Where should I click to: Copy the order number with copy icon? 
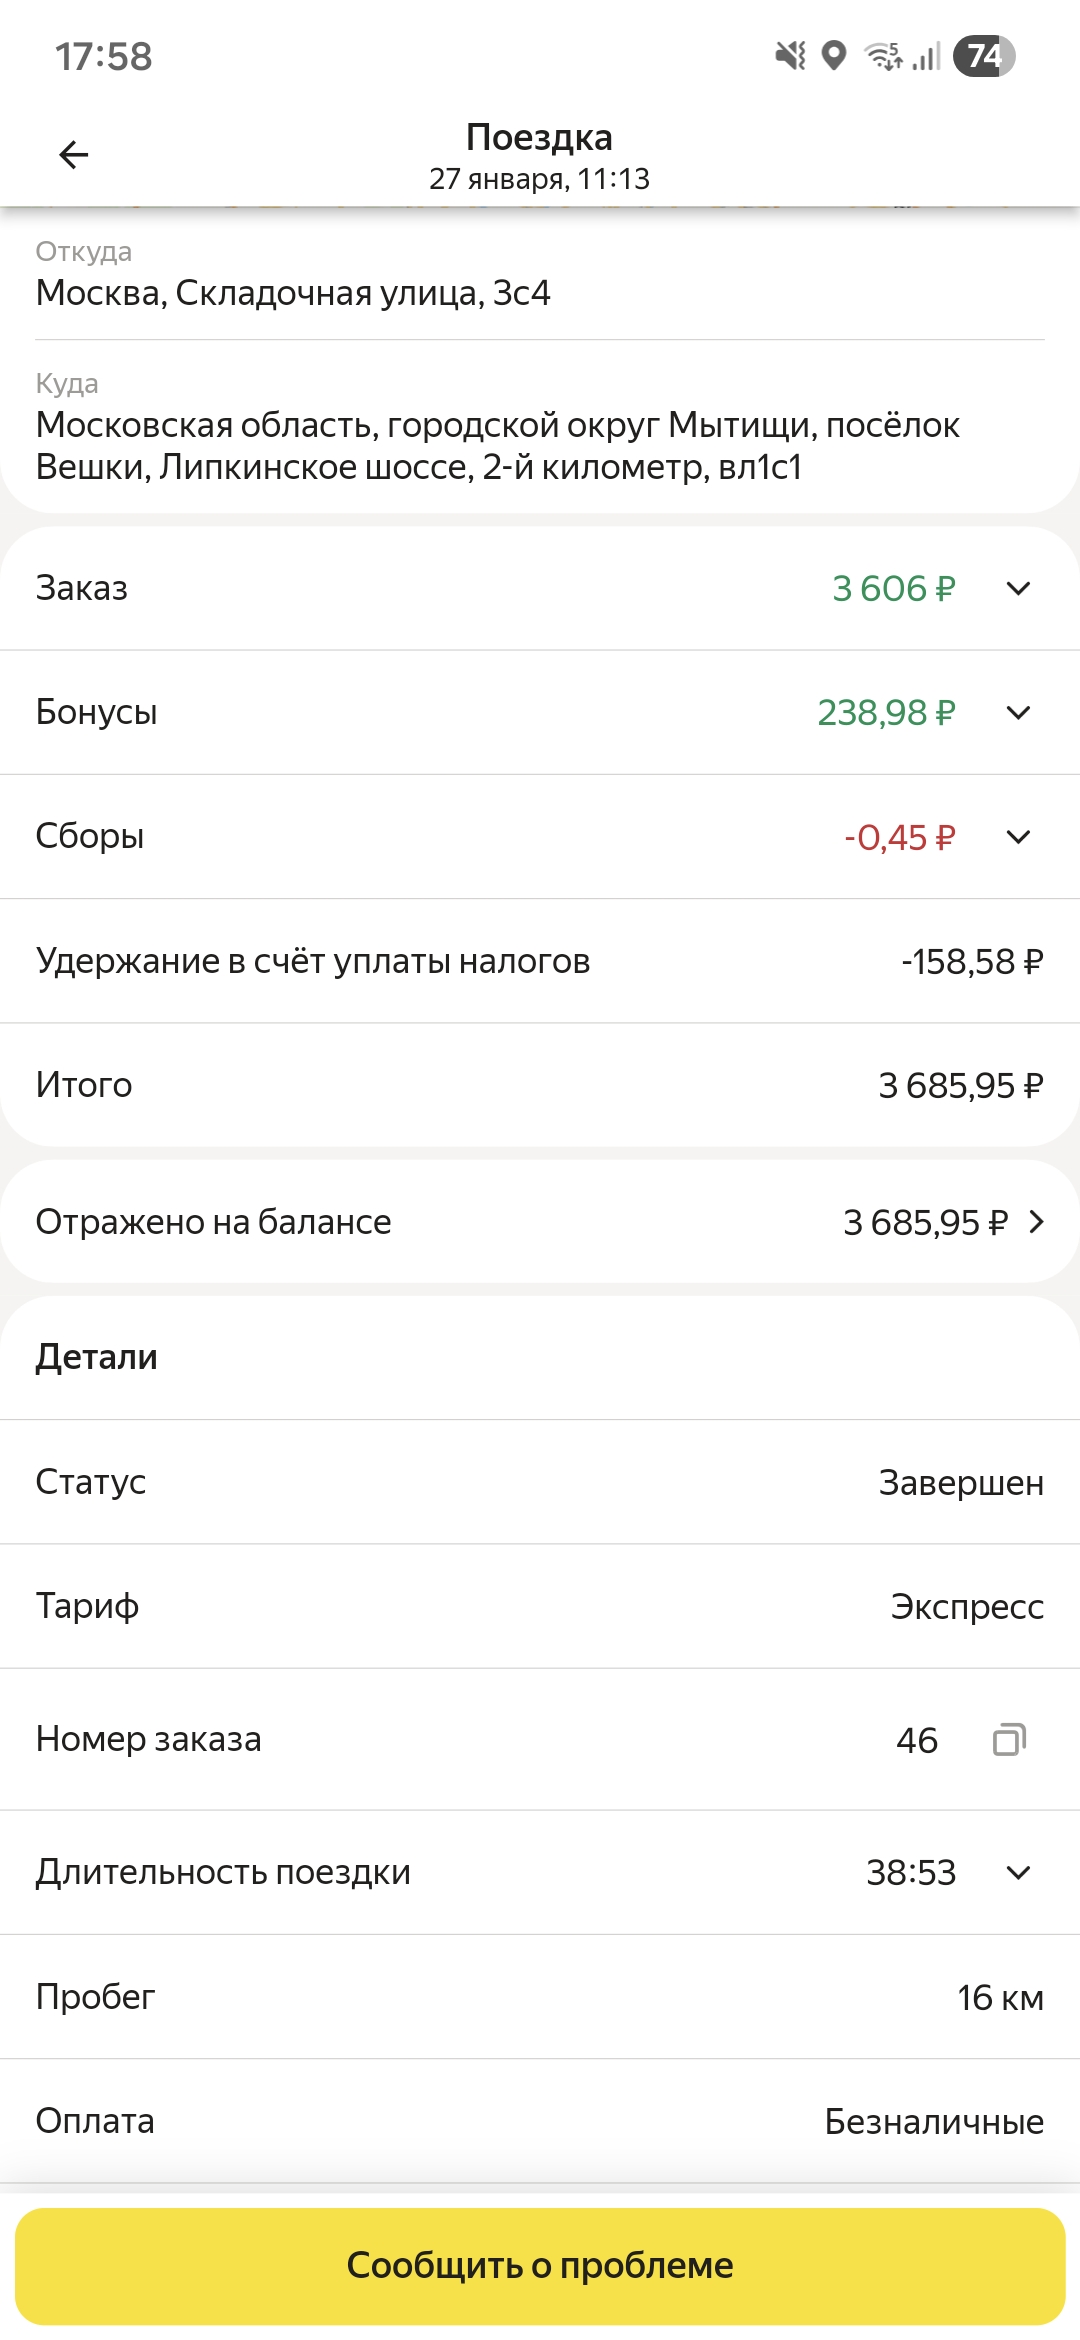1009,1739
